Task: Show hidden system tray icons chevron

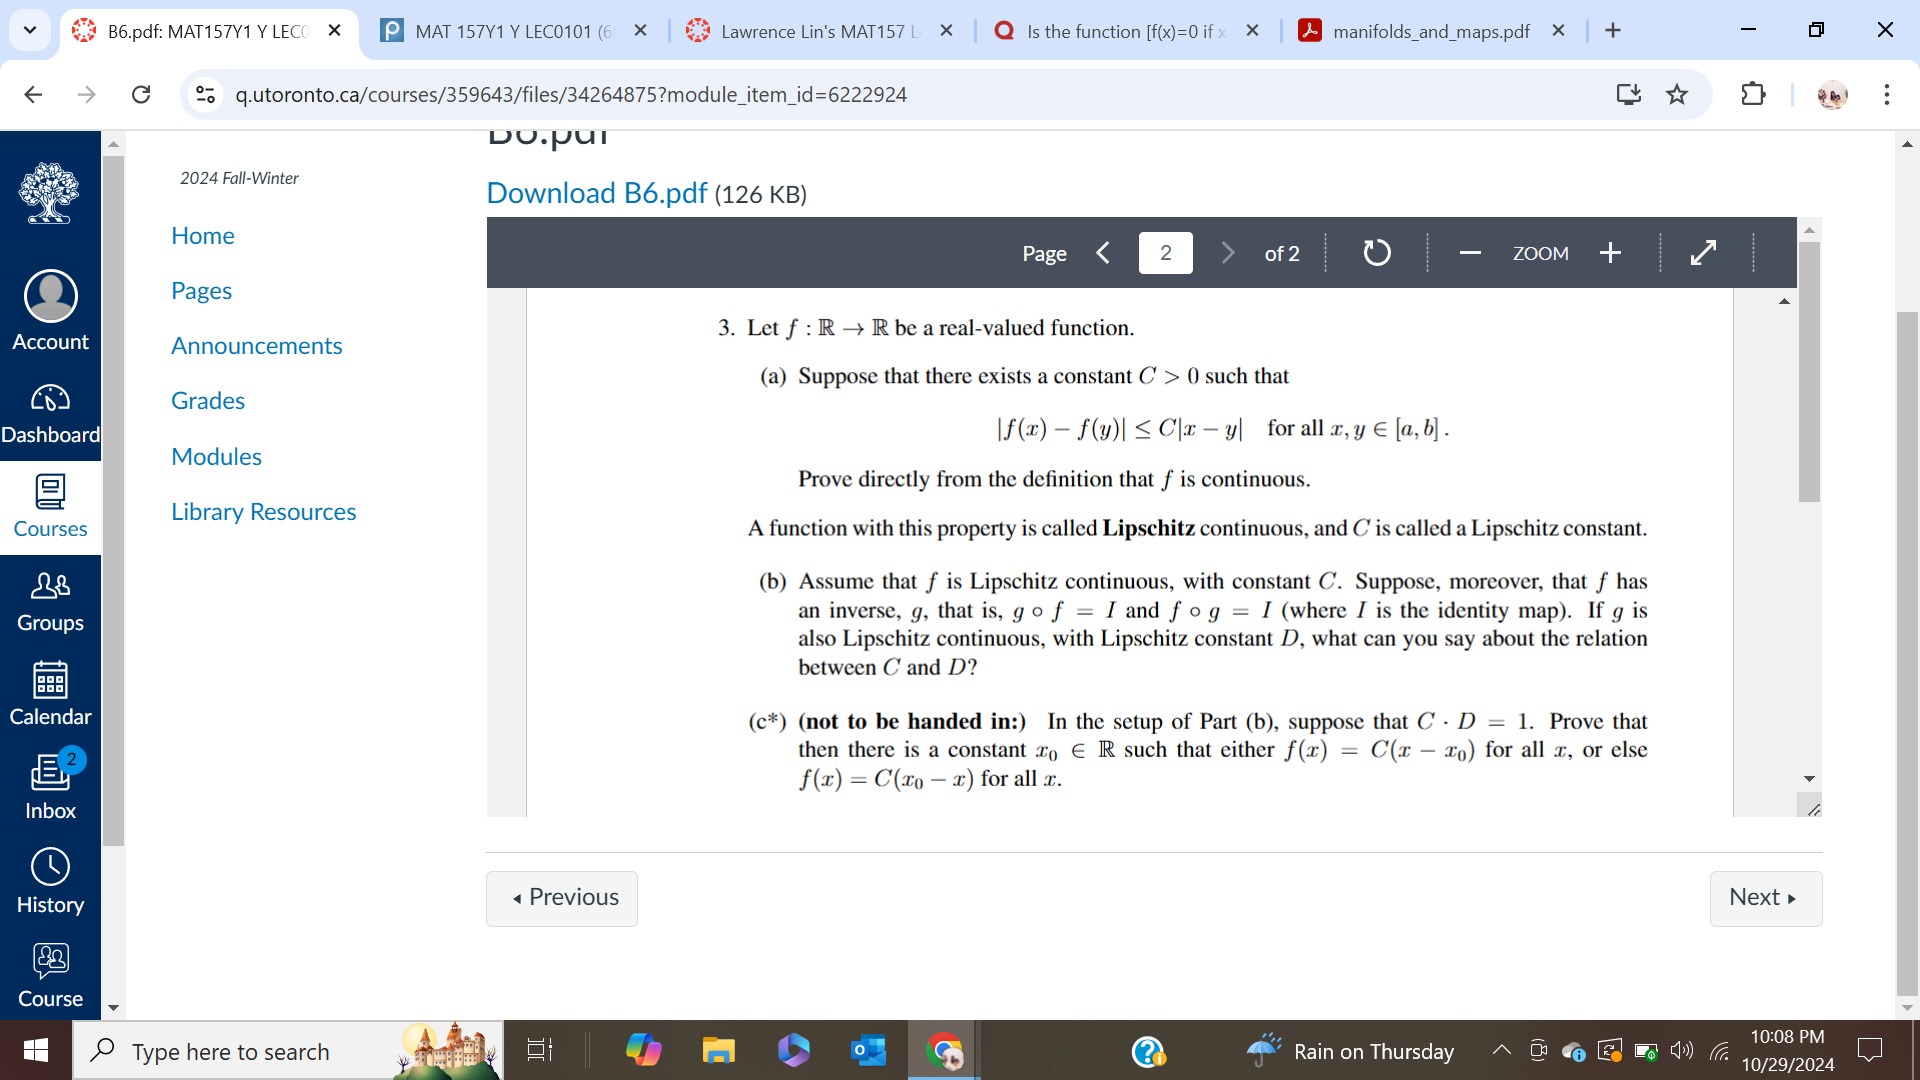Action: coord(1501,1050)
